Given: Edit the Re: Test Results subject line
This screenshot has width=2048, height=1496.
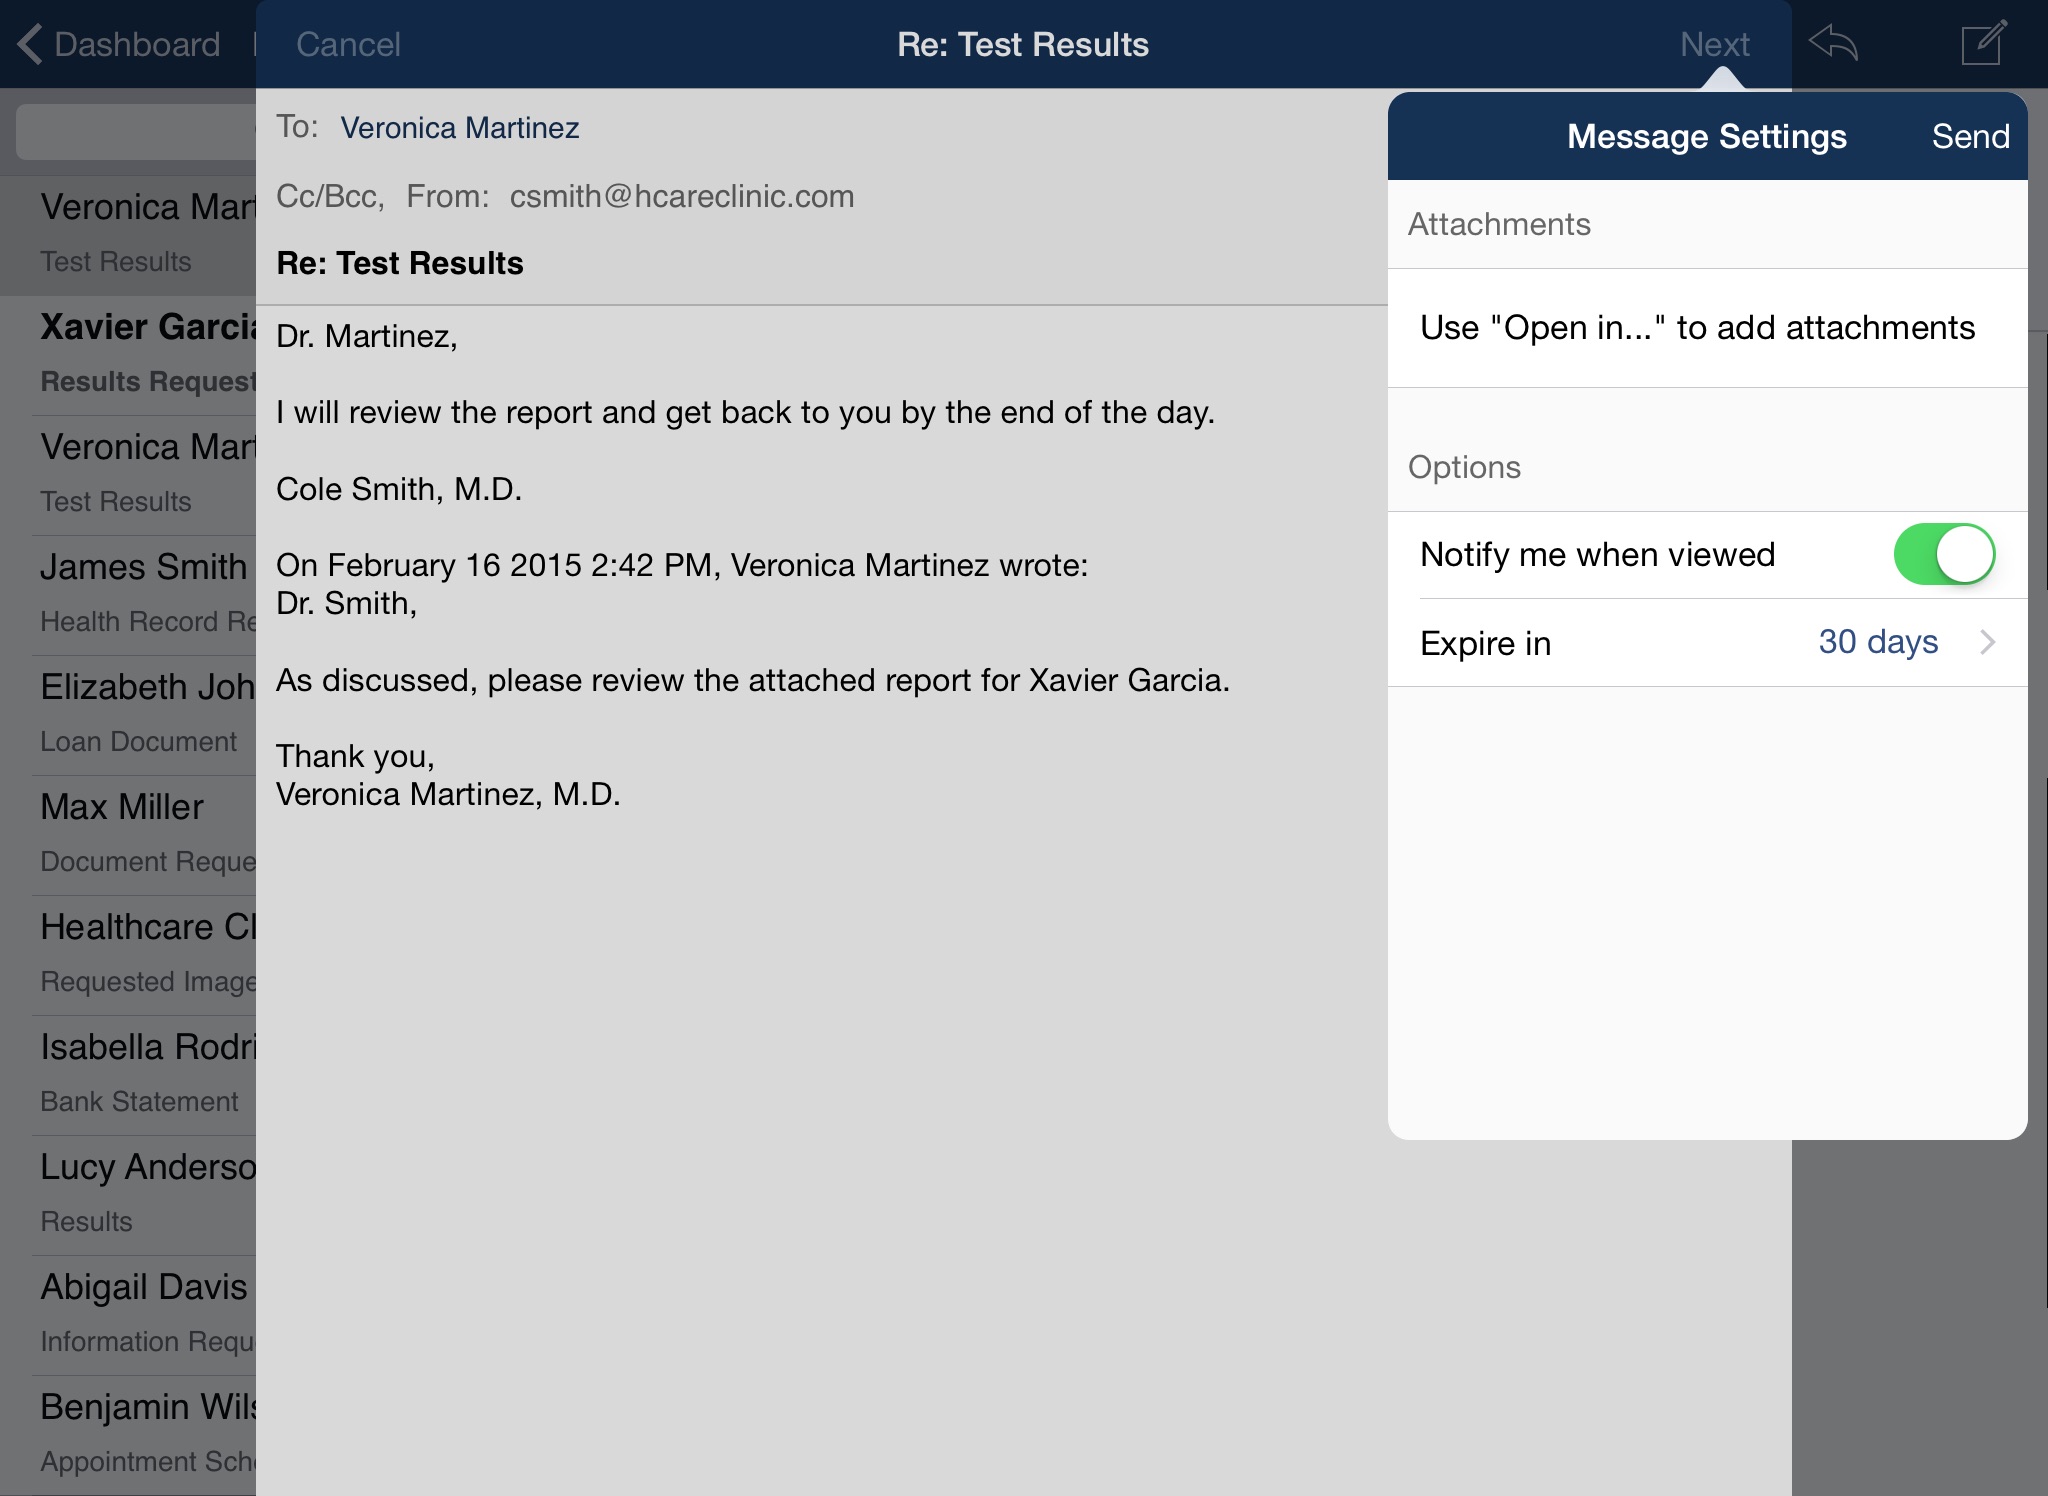Looking at the screenshot, I should click(x=400, y=263).
